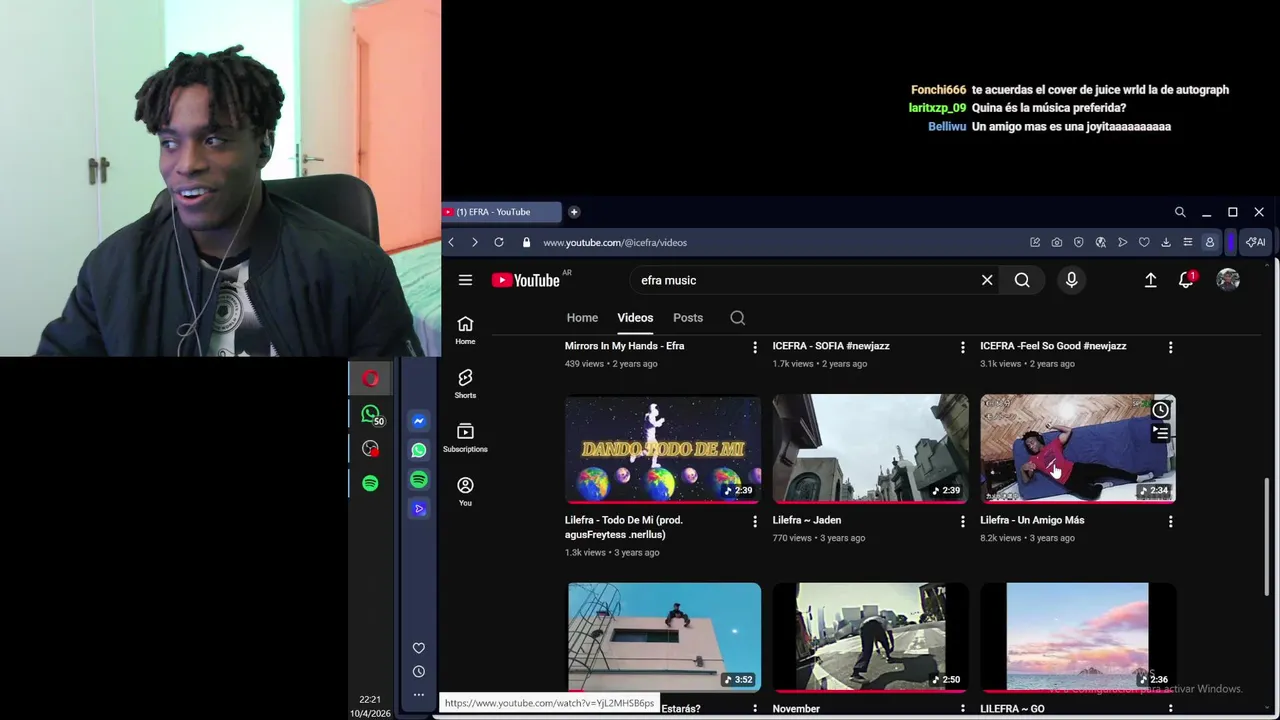
Task: Open options menu for Lilefra - Todo De Mi
Action: [x=755, y=521]
